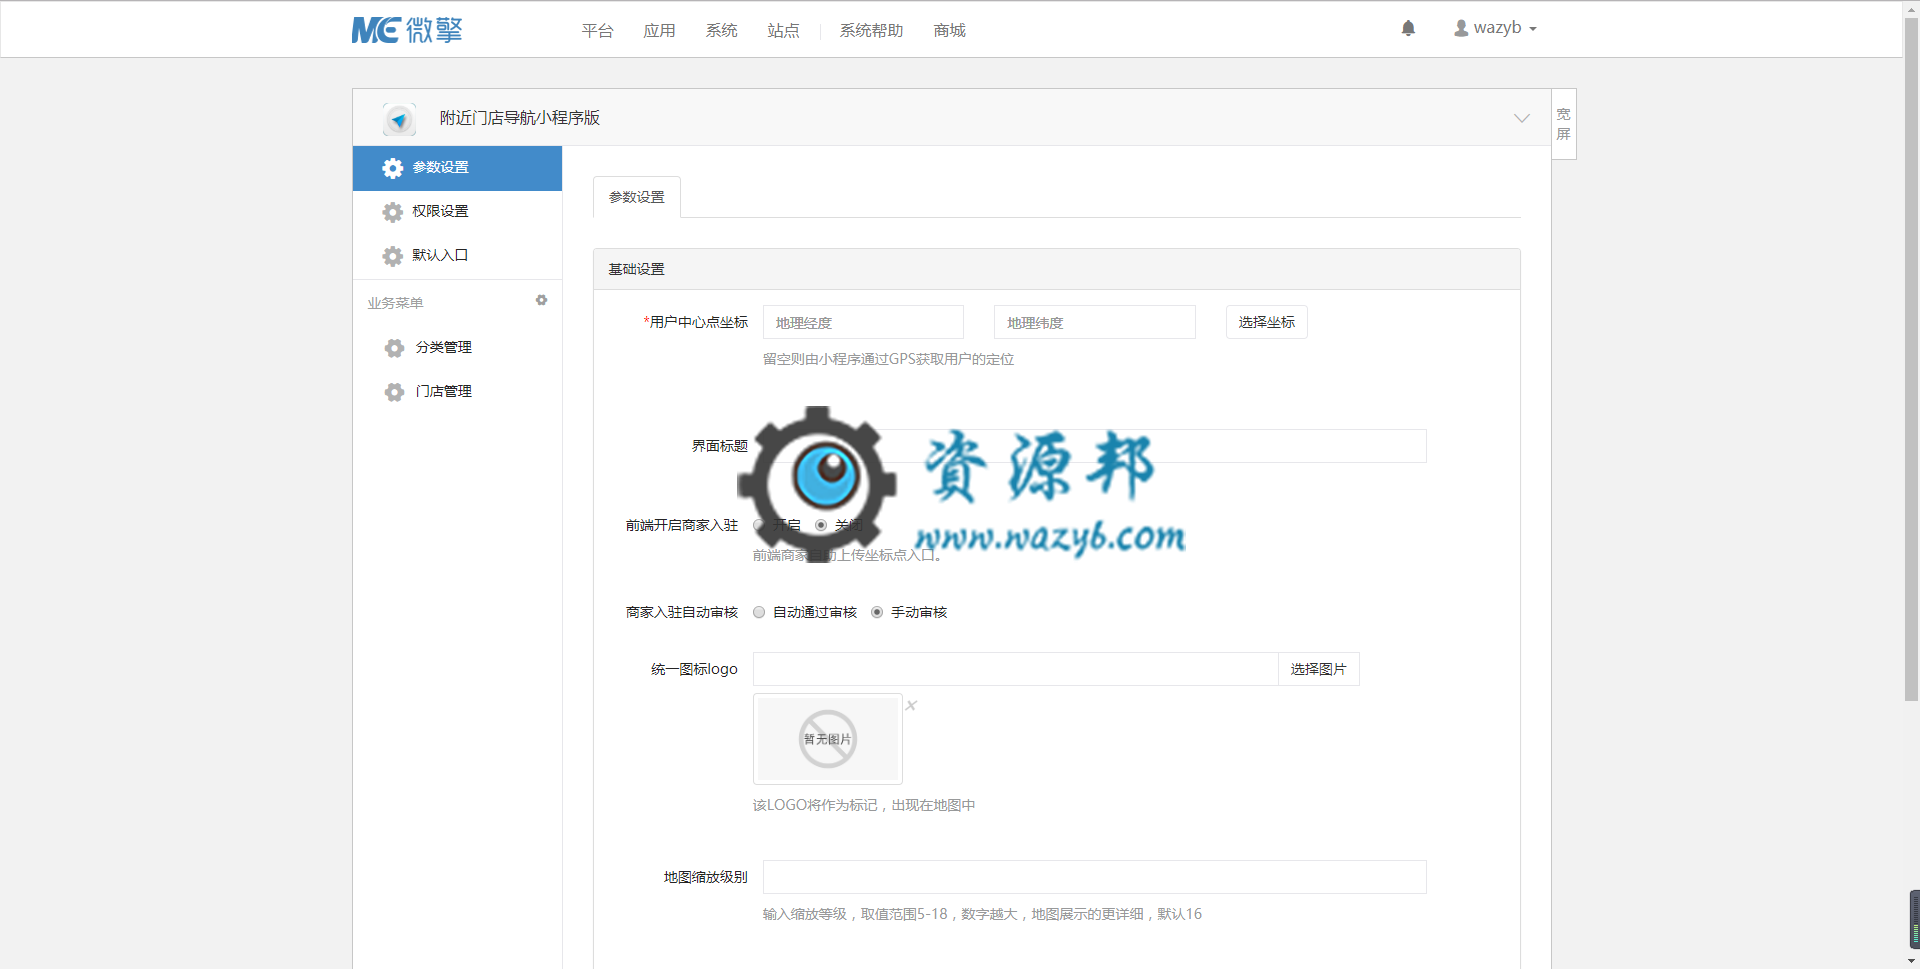This screenshot has width=1920, height=969.
Task: Click the user avatar icon beside wazyb
Action: click(1461, 28)
